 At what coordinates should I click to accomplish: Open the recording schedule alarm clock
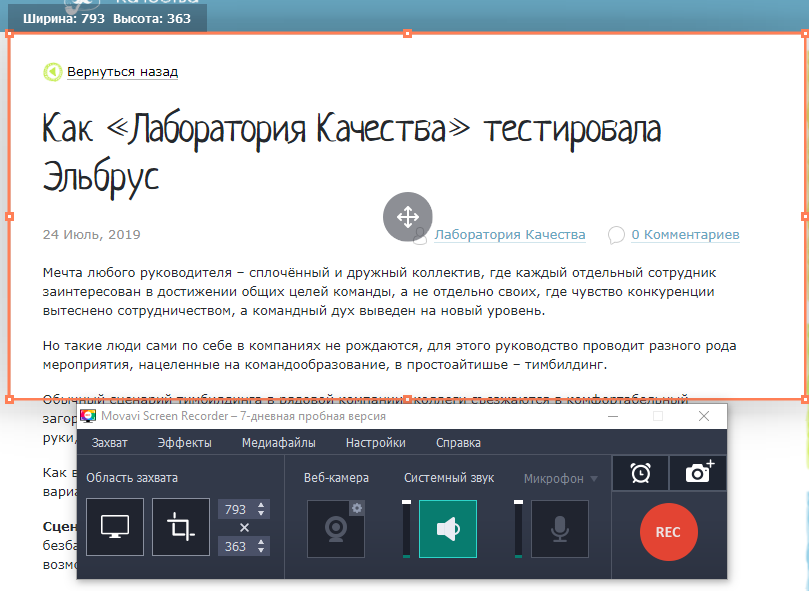click(x=640, y=473)
